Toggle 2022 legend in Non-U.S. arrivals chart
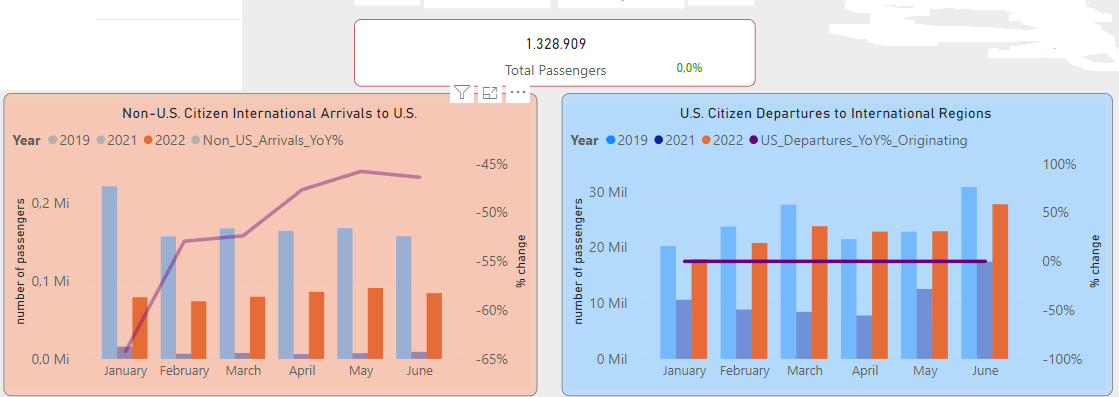 point(164,140)
